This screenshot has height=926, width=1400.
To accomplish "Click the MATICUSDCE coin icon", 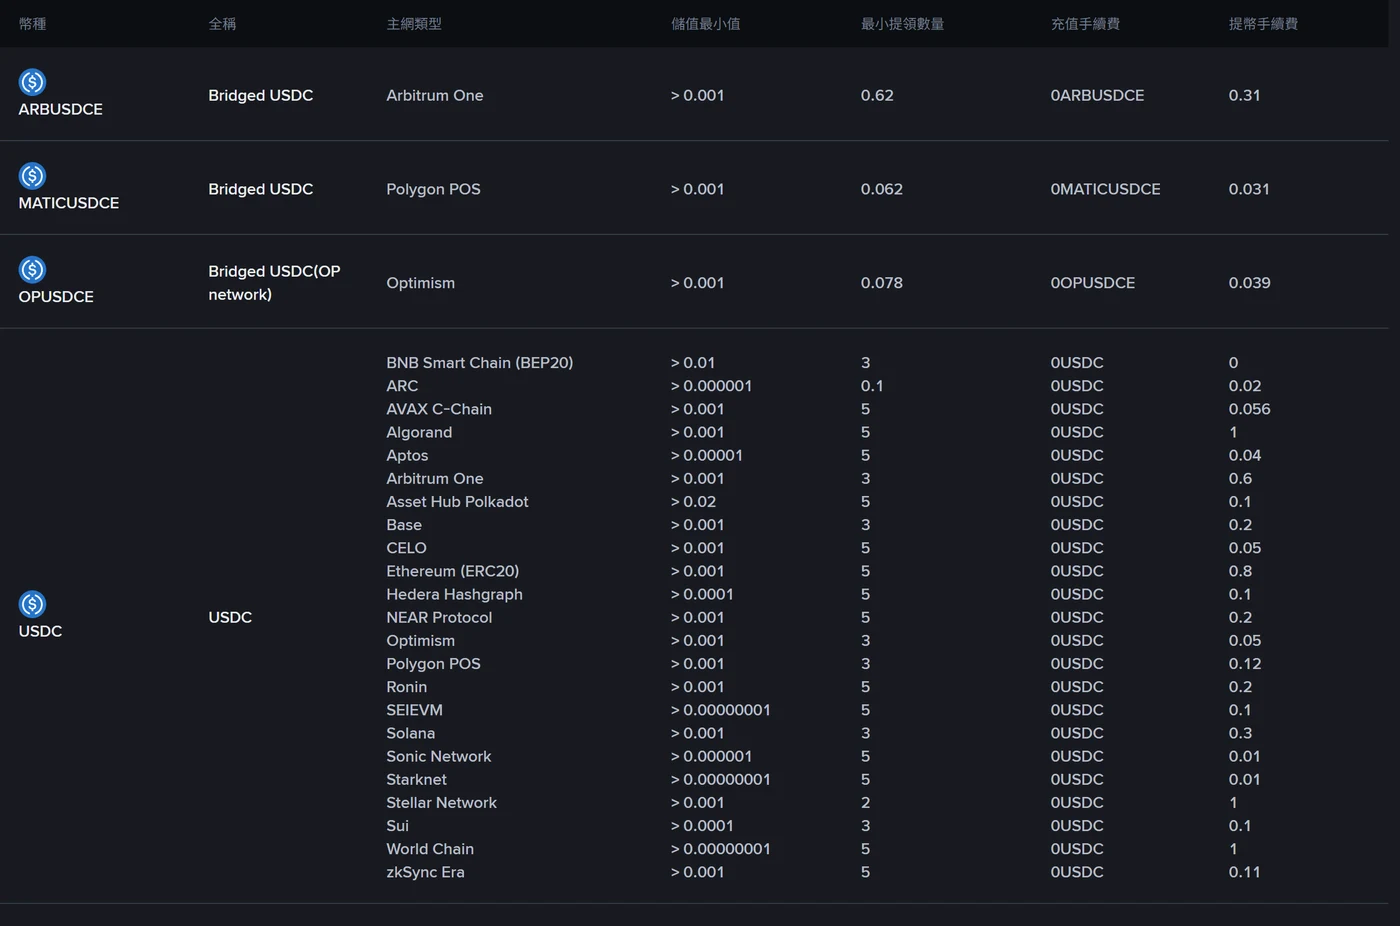I will coord(32,176).
